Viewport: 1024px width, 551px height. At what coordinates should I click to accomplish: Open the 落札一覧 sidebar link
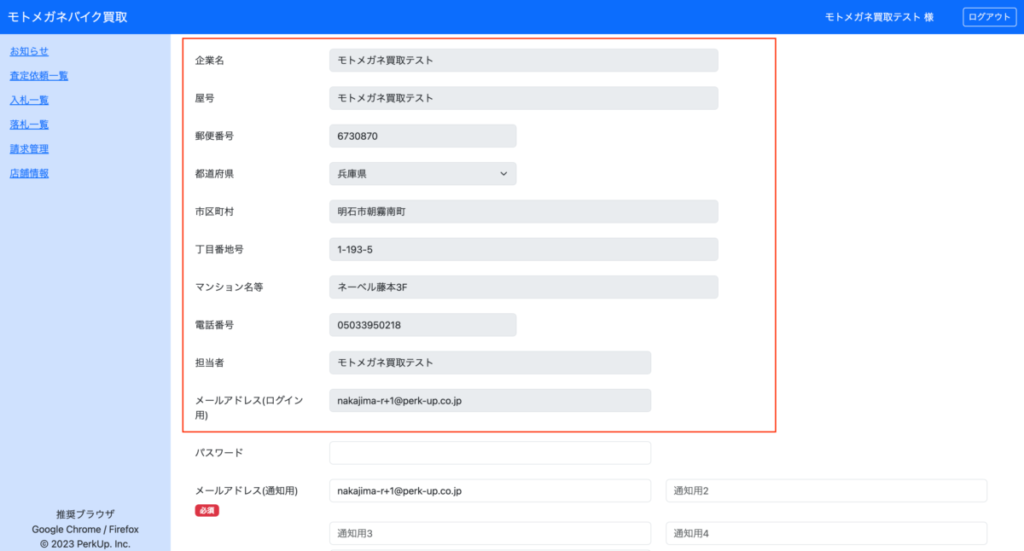(29, 125)
